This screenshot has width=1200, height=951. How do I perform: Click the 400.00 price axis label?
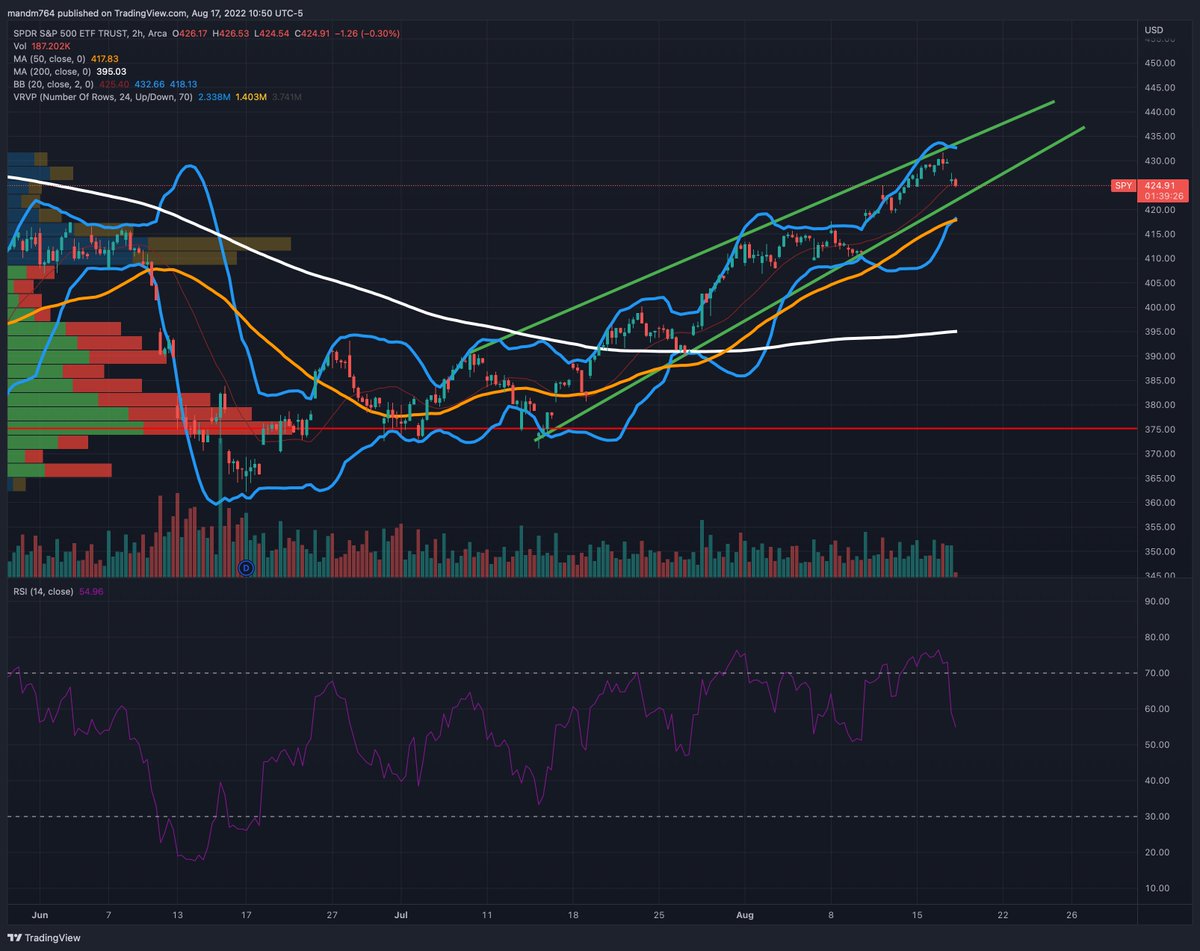(1159, 307)
